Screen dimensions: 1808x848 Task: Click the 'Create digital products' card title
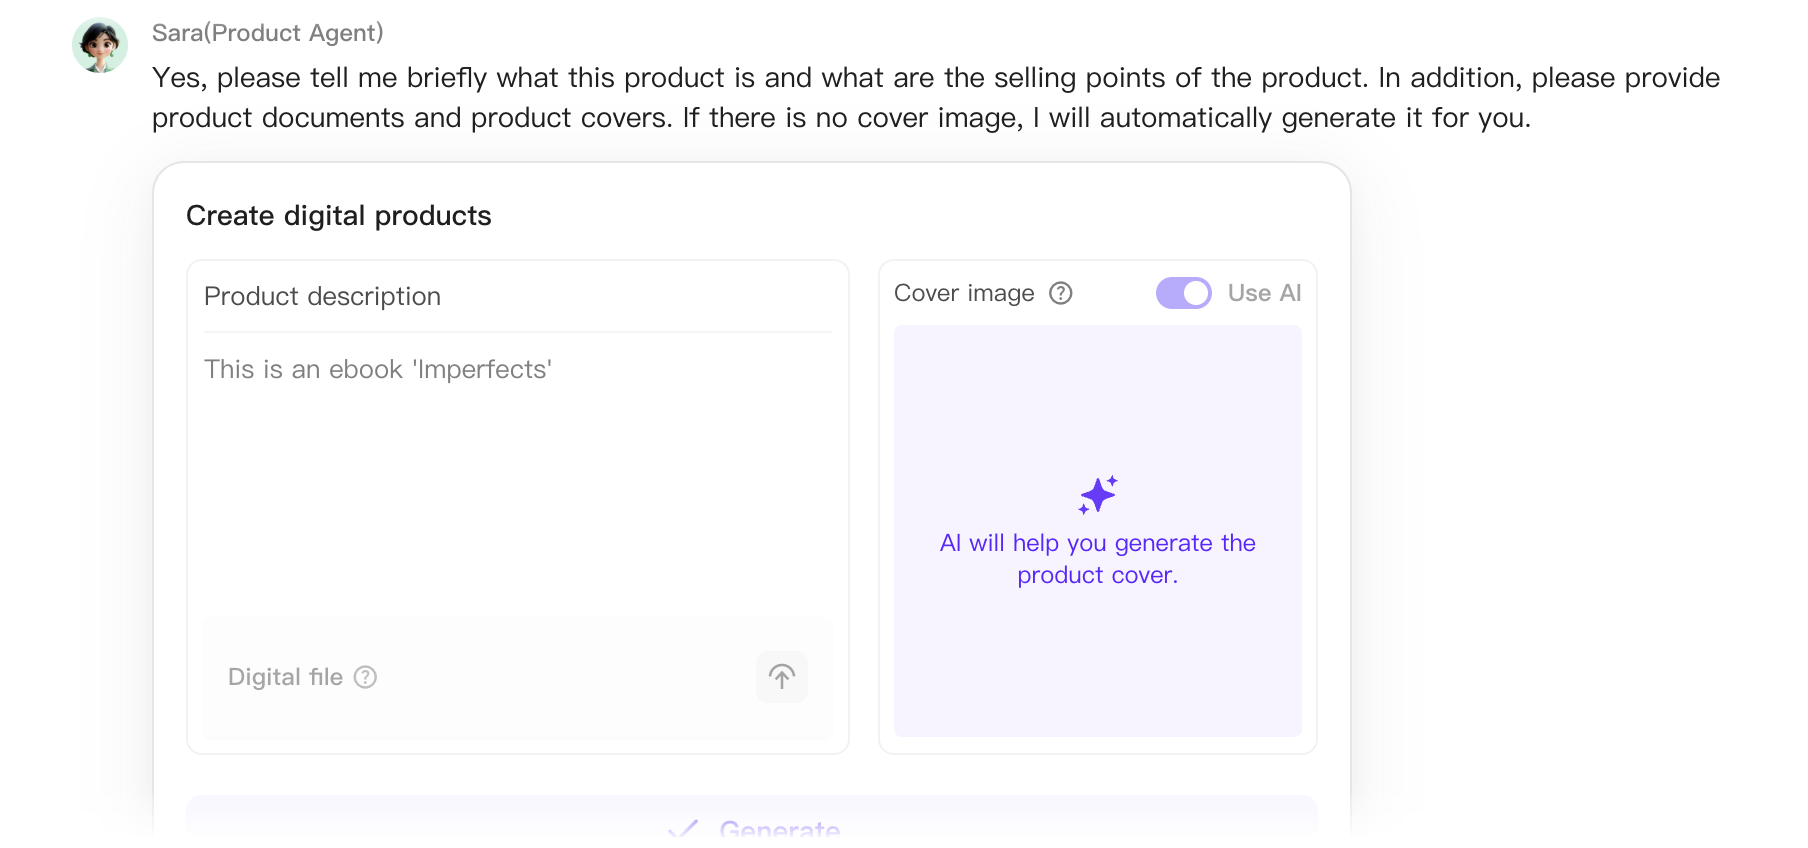[x=338, y=216]
